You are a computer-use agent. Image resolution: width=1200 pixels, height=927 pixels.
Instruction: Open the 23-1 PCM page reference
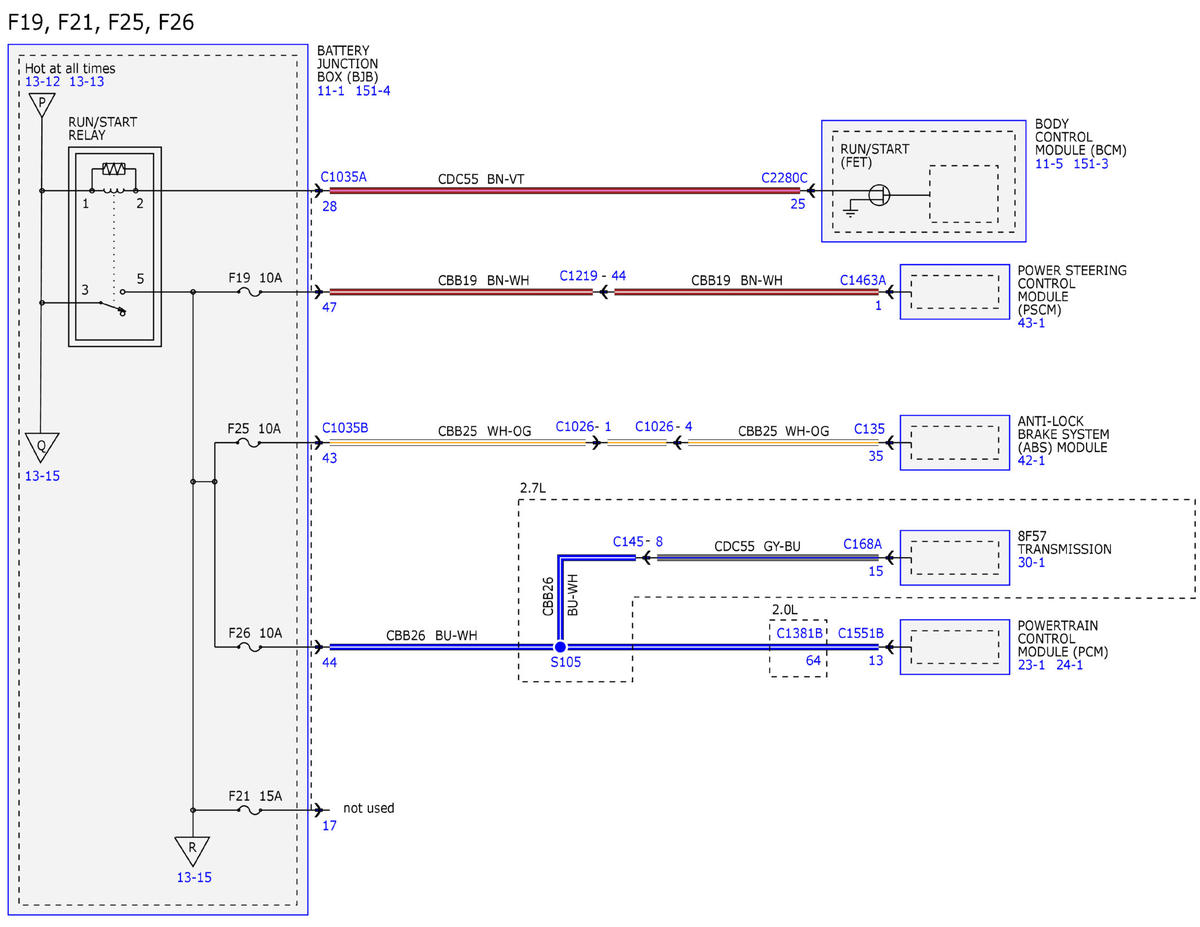coord(1032,665)
